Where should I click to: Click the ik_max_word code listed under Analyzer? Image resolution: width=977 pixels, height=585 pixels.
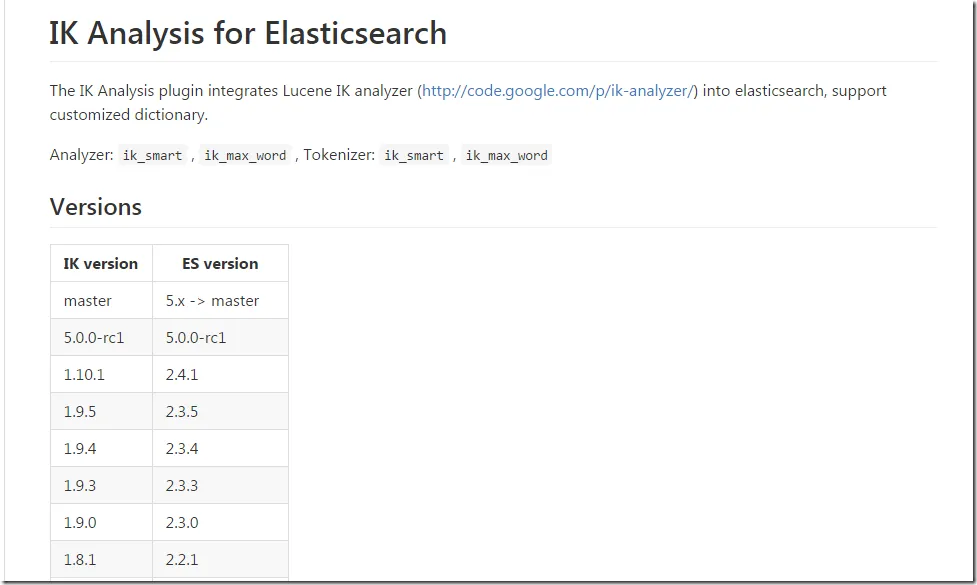[245, 156]
